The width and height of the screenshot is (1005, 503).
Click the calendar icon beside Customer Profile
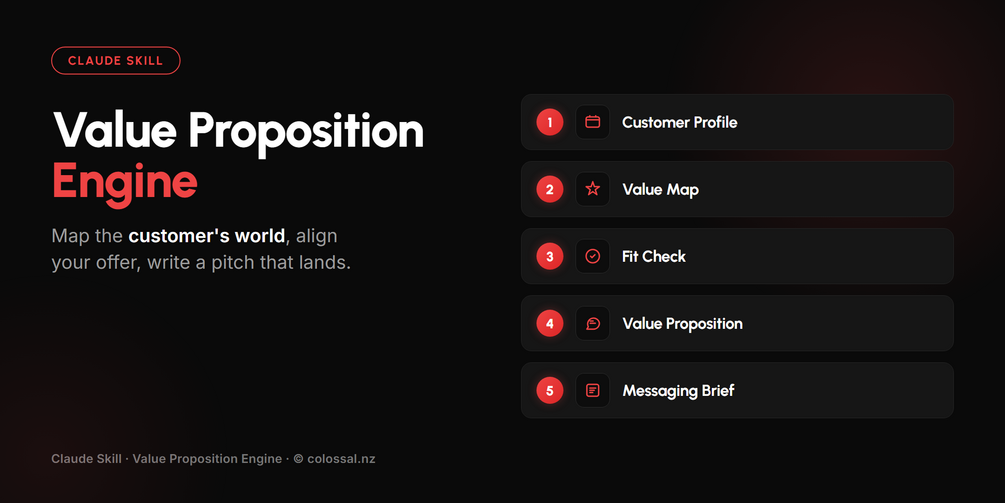point(592,122)
